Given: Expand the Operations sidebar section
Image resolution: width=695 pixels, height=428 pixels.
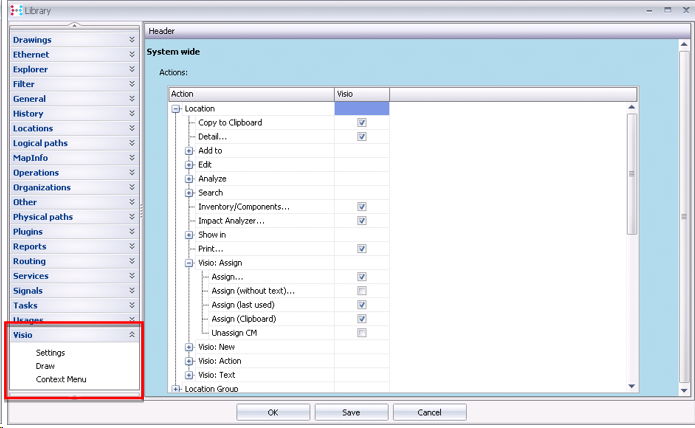Looking at the screenshot, I should tap(74, 173).
